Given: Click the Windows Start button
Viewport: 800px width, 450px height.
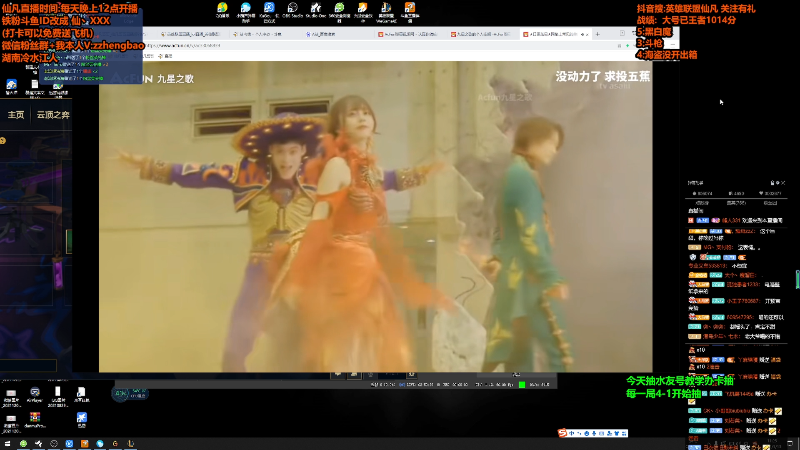Looking at the screenshot, I should click(7, 444).
